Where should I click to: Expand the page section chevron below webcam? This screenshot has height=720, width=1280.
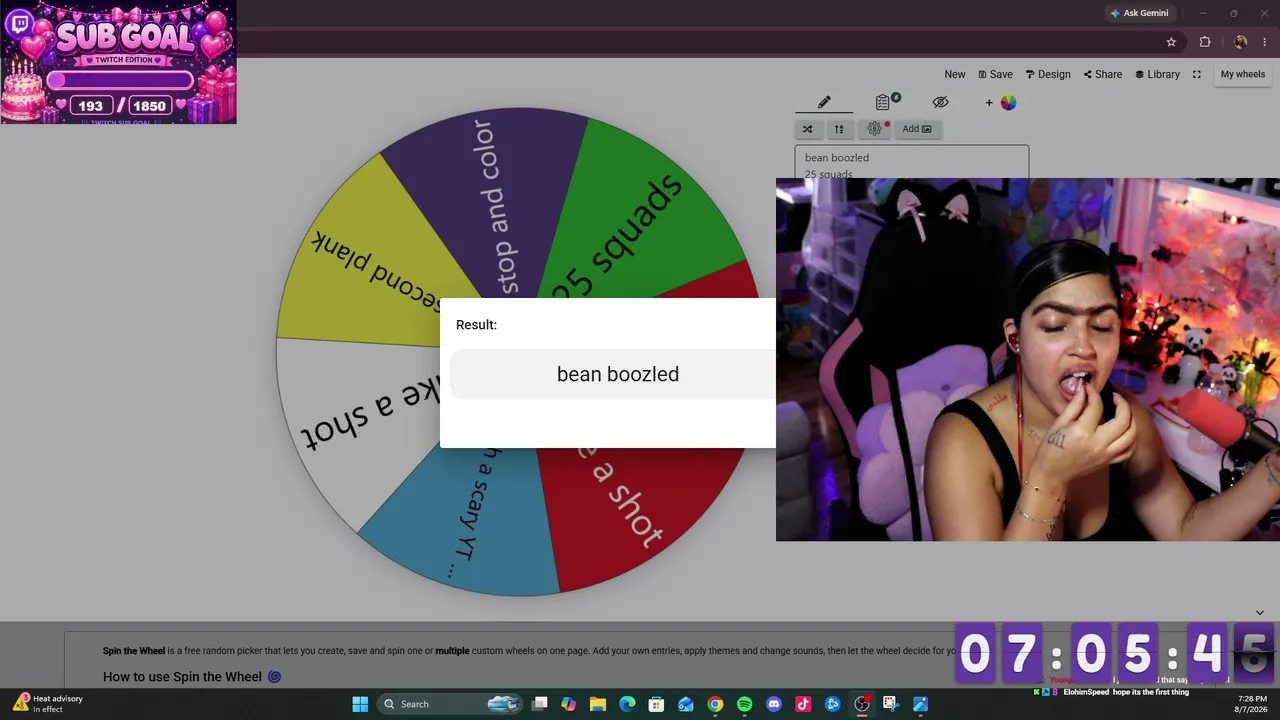(x=1260, y=612)
